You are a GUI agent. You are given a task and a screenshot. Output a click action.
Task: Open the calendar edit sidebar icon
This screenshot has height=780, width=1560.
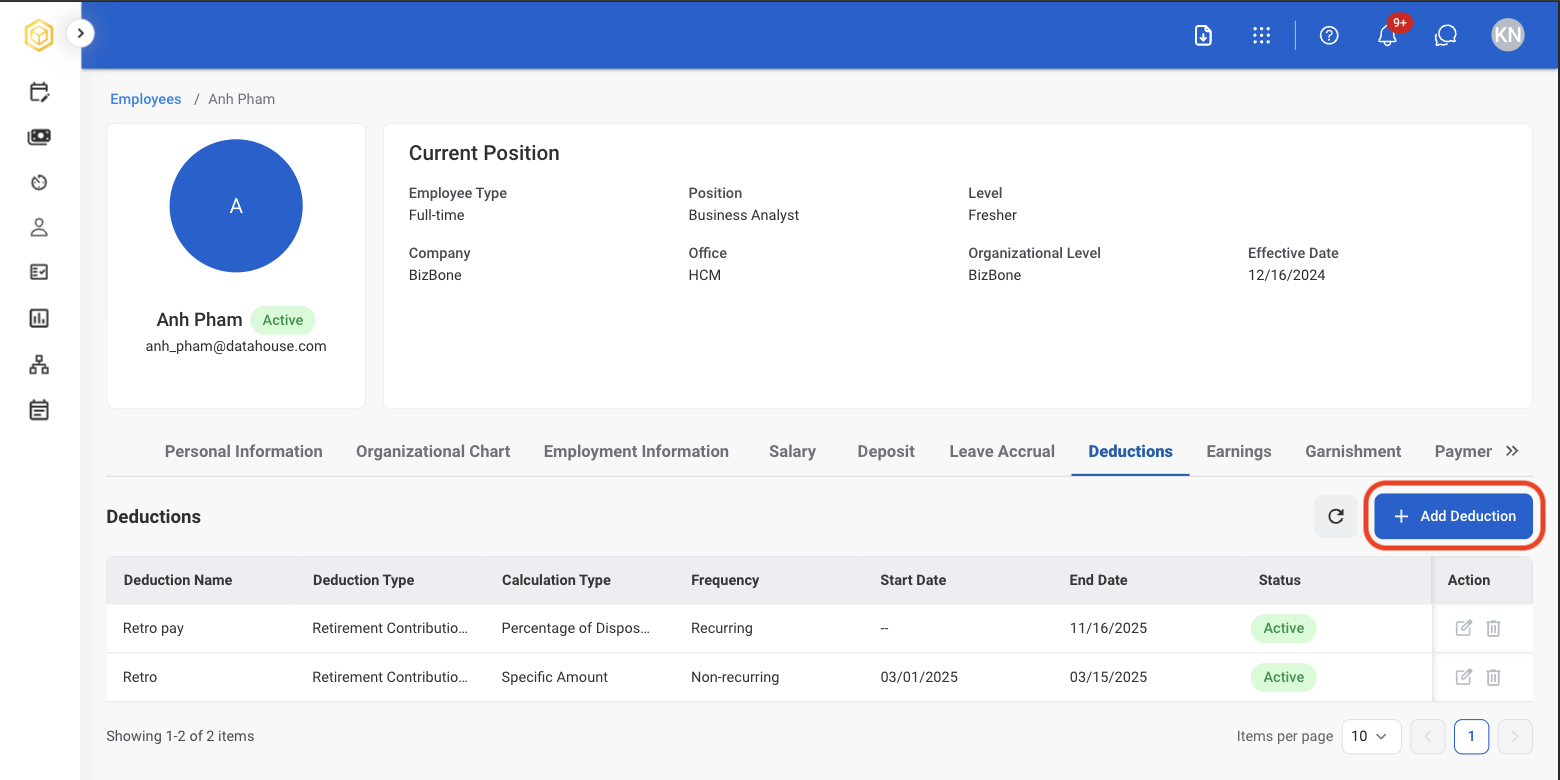(x=39, y=92)
